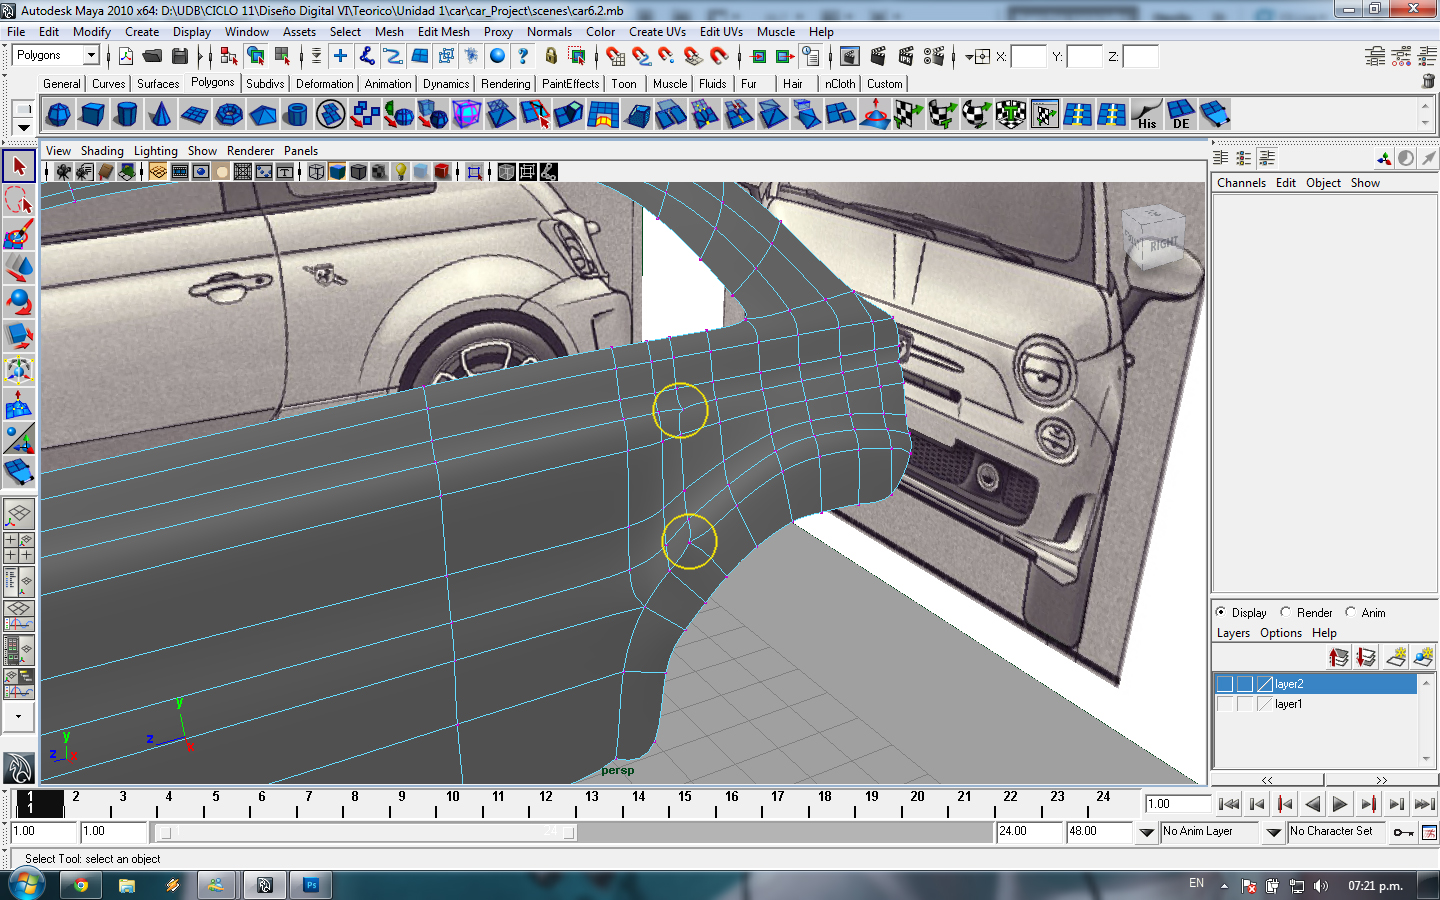Select the Anim layer radio button
This screenshot has height=900, width=1440.
(x=1351, y=612)
